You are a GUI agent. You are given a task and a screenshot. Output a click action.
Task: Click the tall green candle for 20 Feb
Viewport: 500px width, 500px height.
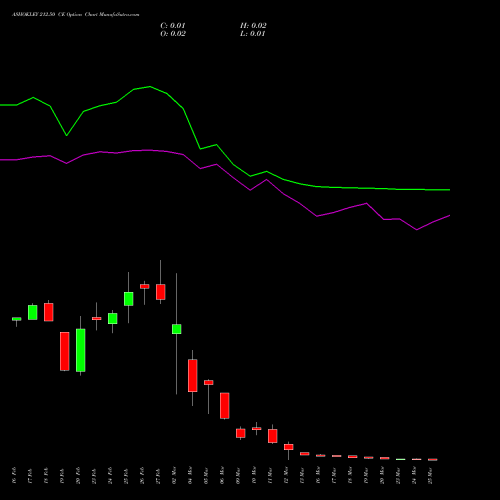(81, 350)
